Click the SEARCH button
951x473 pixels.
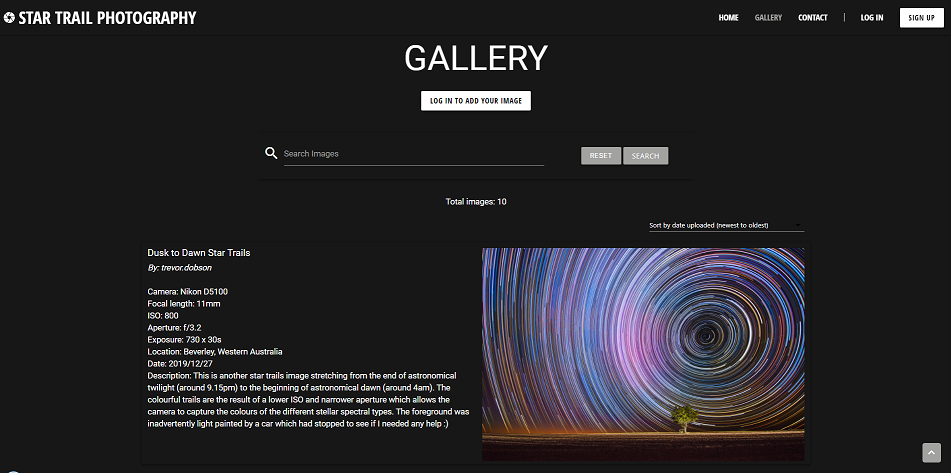point(645,156)
